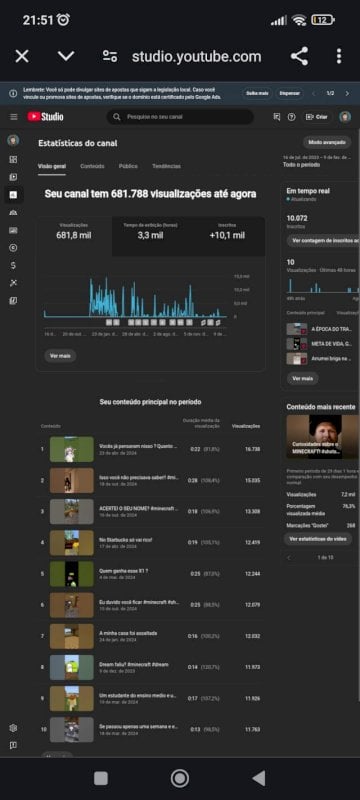Image resolution: width=360 pixels, height=800 pixels.
Task: Go to previous banner notice with left arrow
Action: tap(314, 93)
